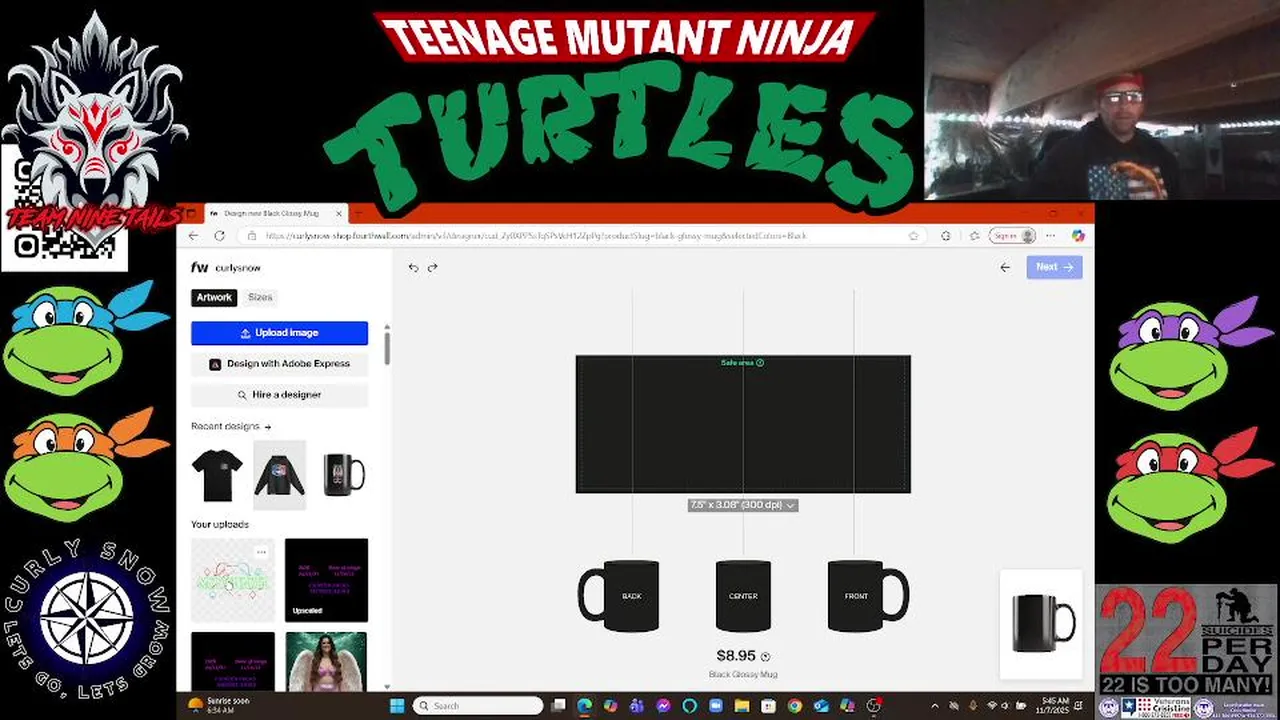
Task: Add this page to favorites
Action: tap(913, 236)
